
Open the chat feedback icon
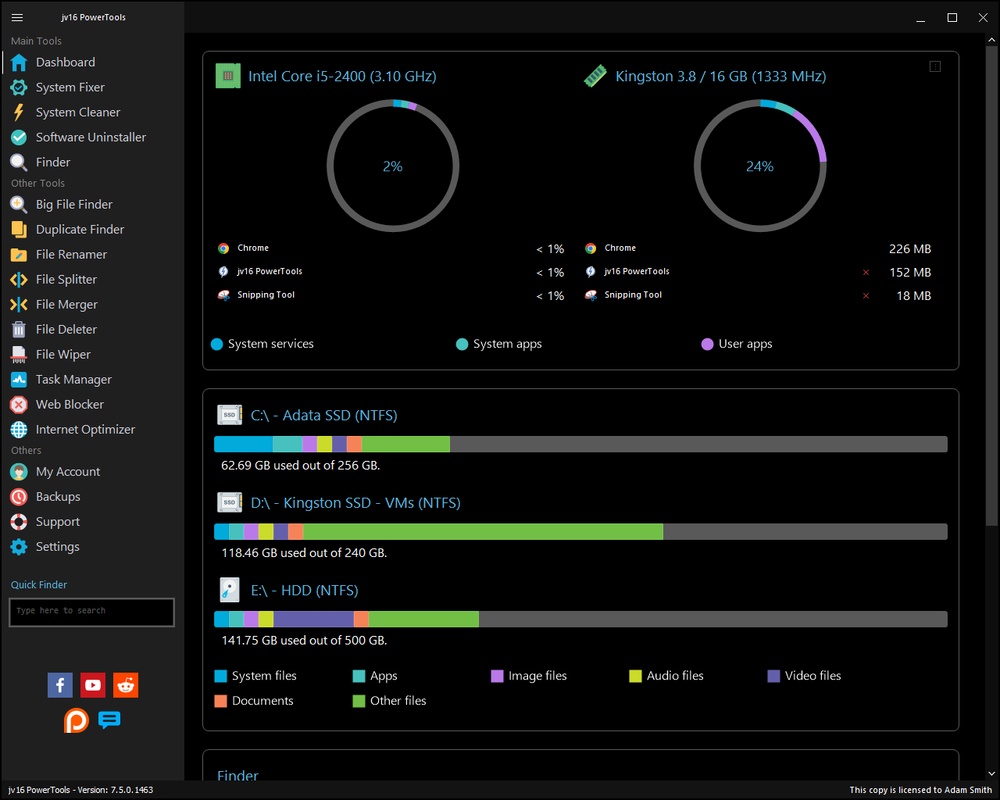110,720
